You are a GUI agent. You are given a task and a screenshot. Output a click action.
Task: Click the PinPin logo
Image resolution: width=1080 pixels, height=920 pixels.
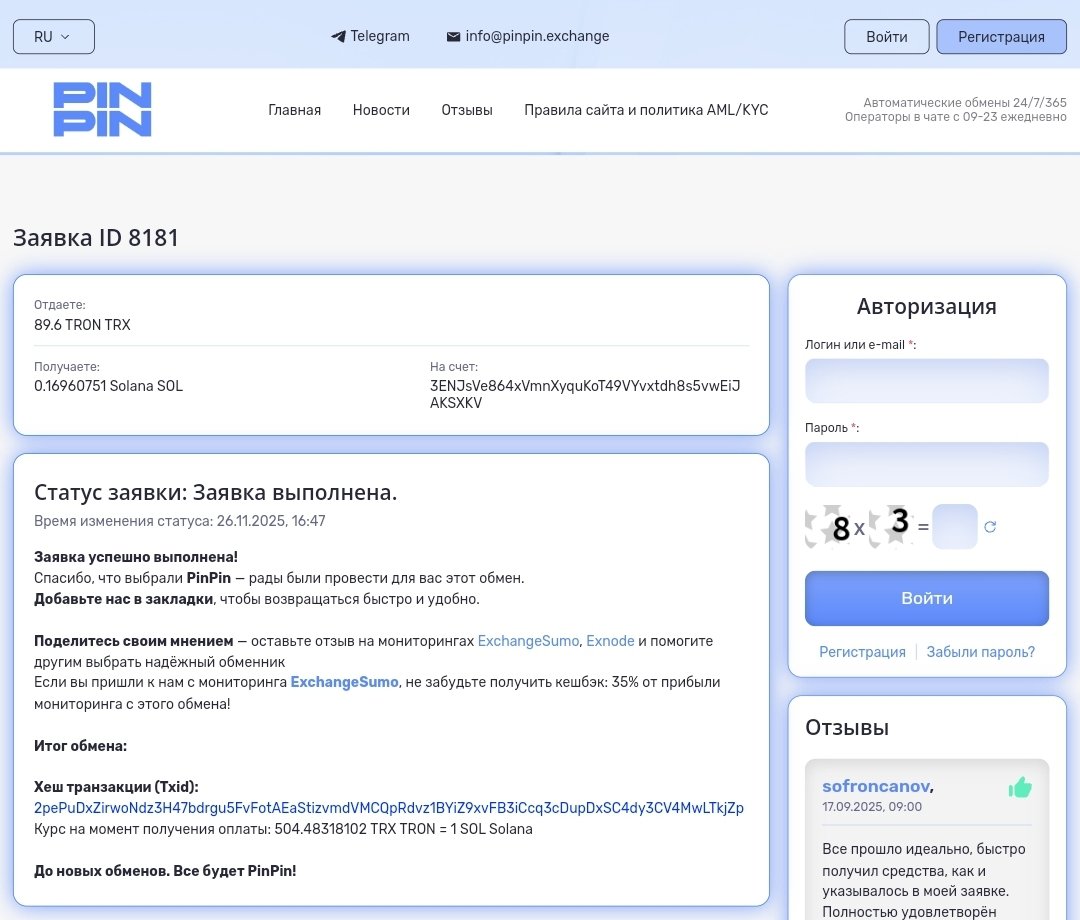(x=102, y=110)
